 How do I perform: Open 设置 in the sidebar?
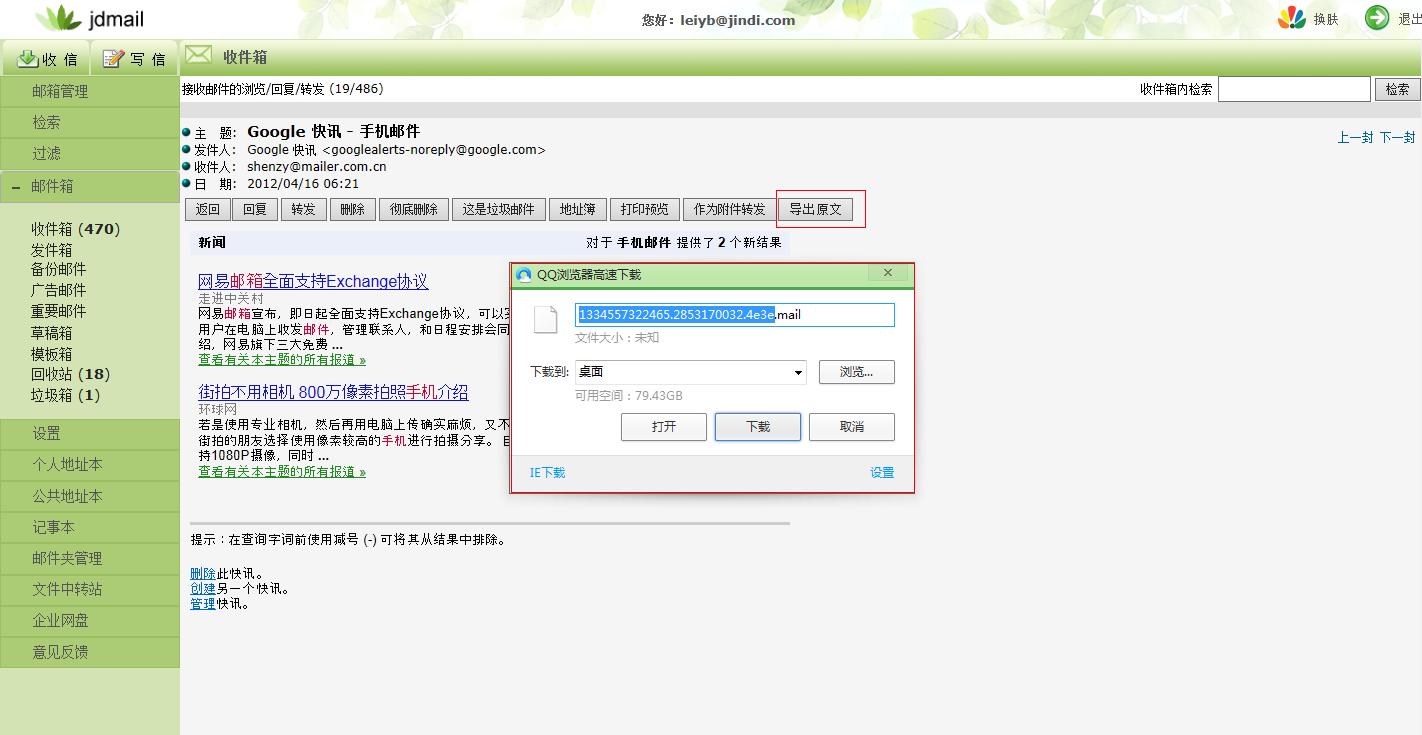tap(90, 433)
